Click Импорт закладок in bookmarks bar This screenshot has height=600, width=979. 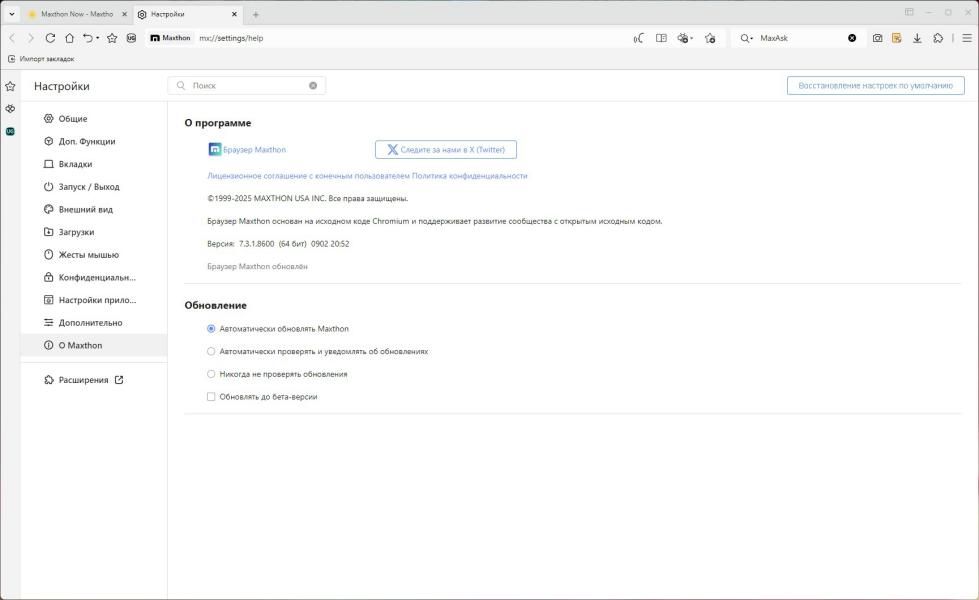pos(41,59)
